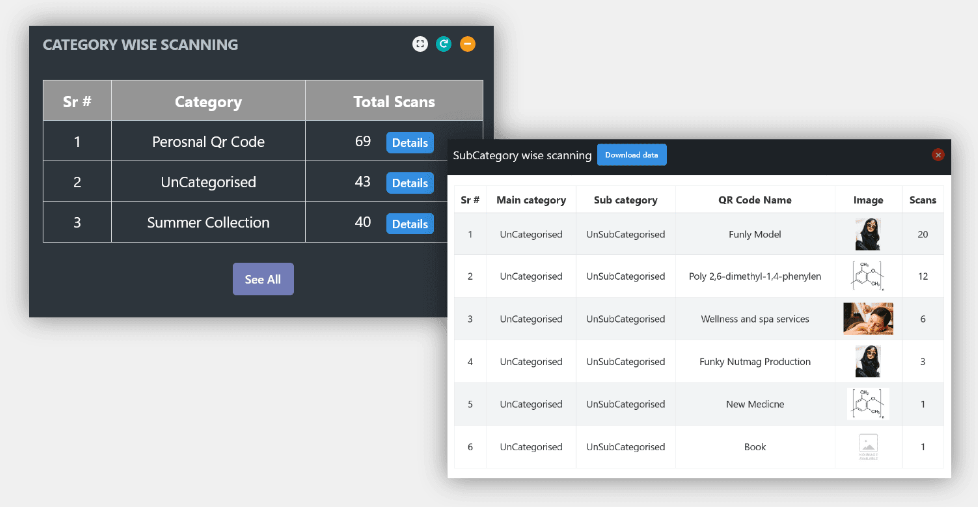The height and width of the screenshot is (507, 978).
Task: Click the See All button
Action: (x=263, y=279)
